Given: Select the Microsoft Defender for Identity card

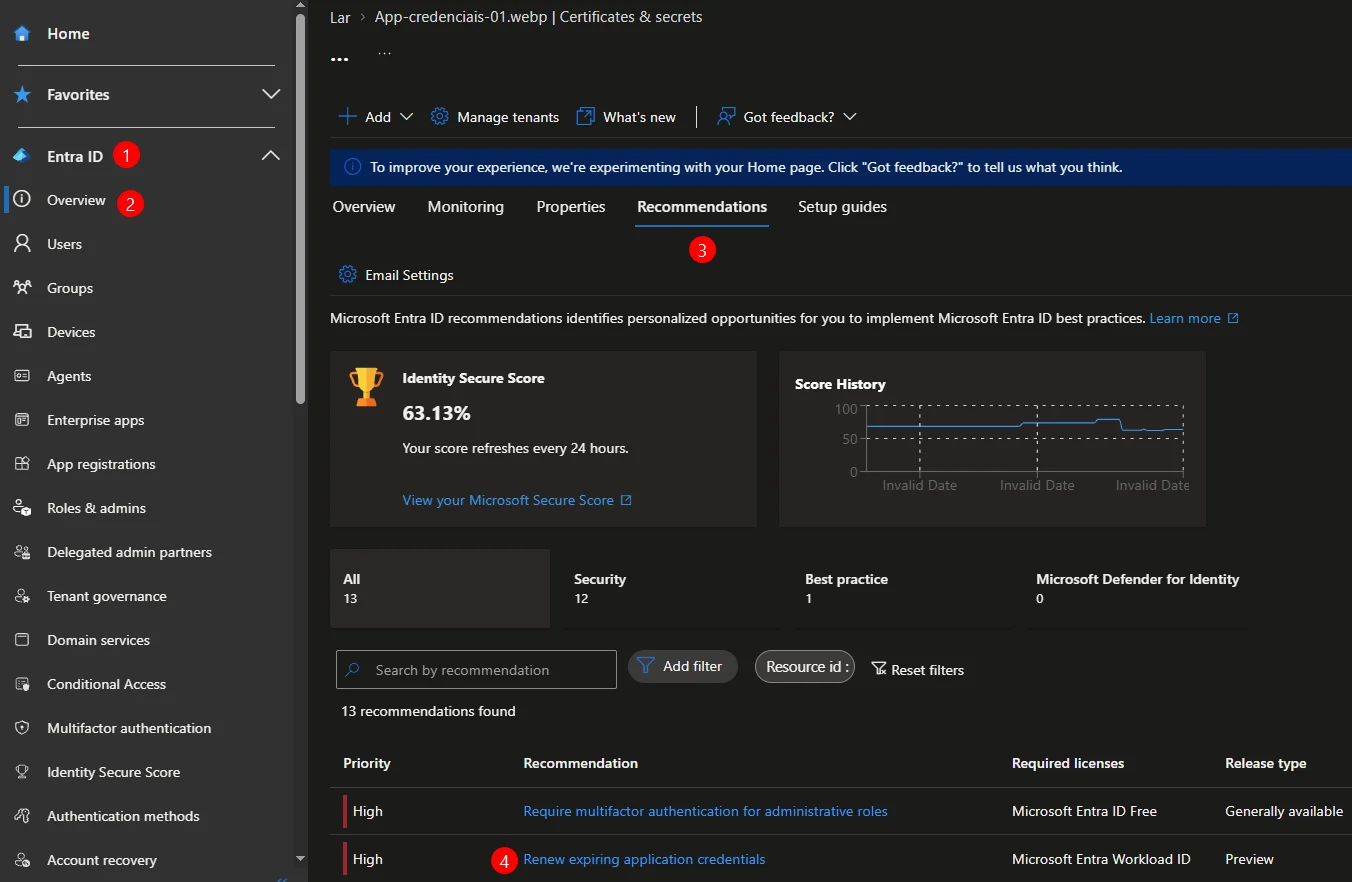Looking at the screenshot, I should pyautogui.click(x=1137, y=588).
